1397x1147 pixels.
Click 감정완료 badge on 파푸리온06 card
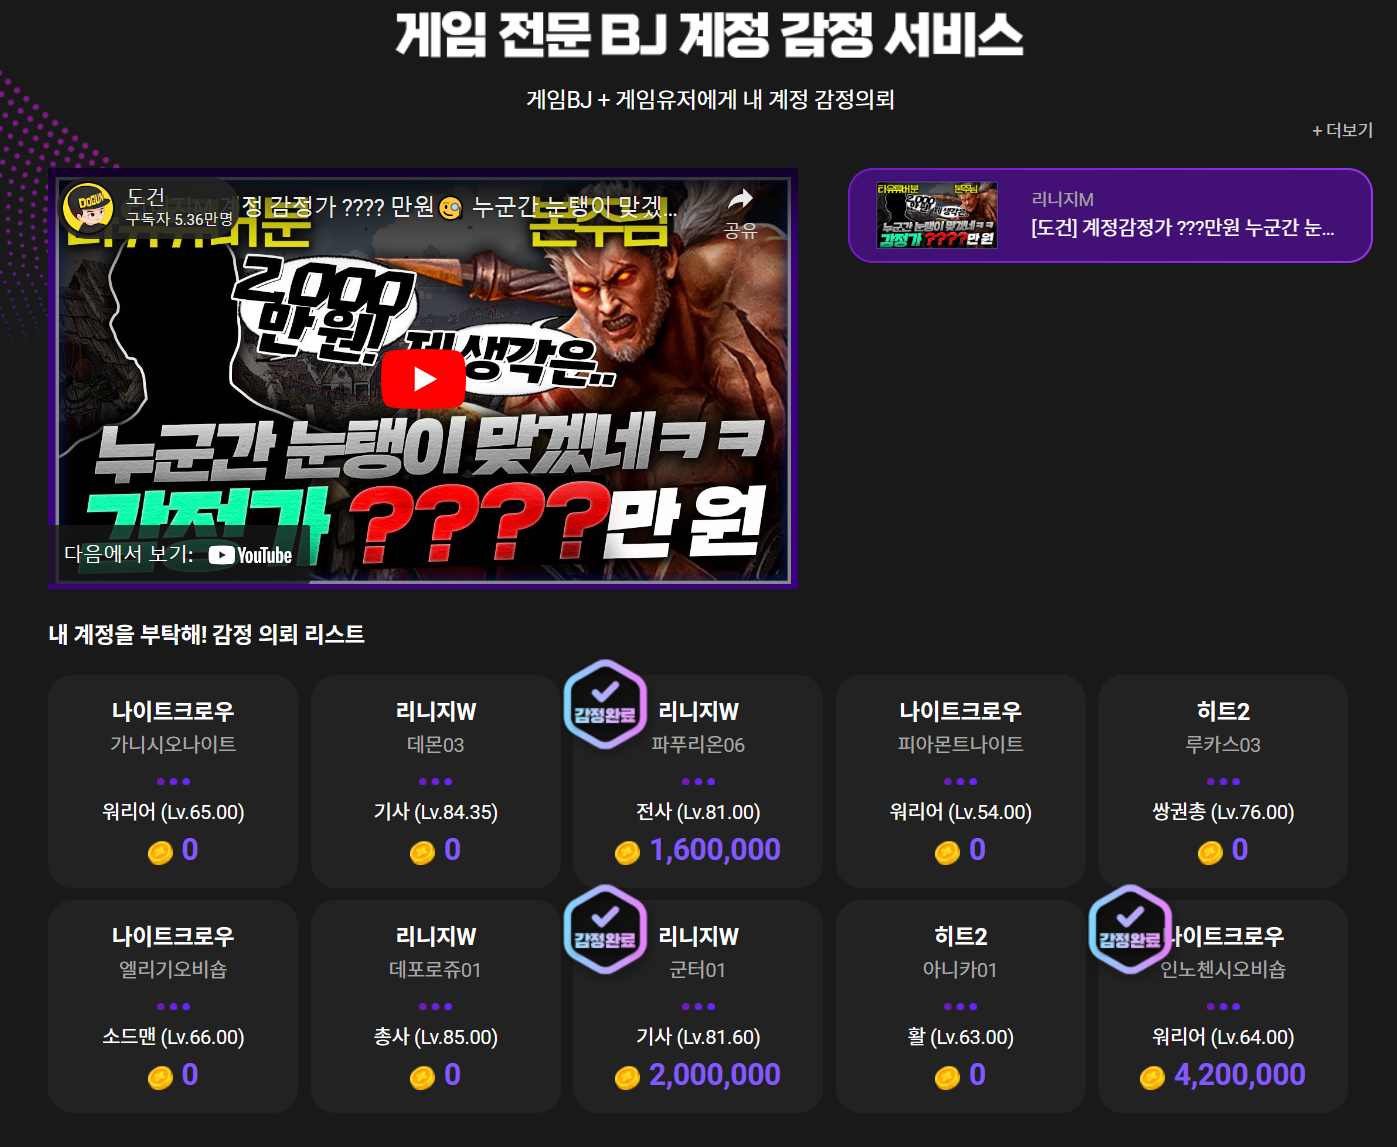605,704
